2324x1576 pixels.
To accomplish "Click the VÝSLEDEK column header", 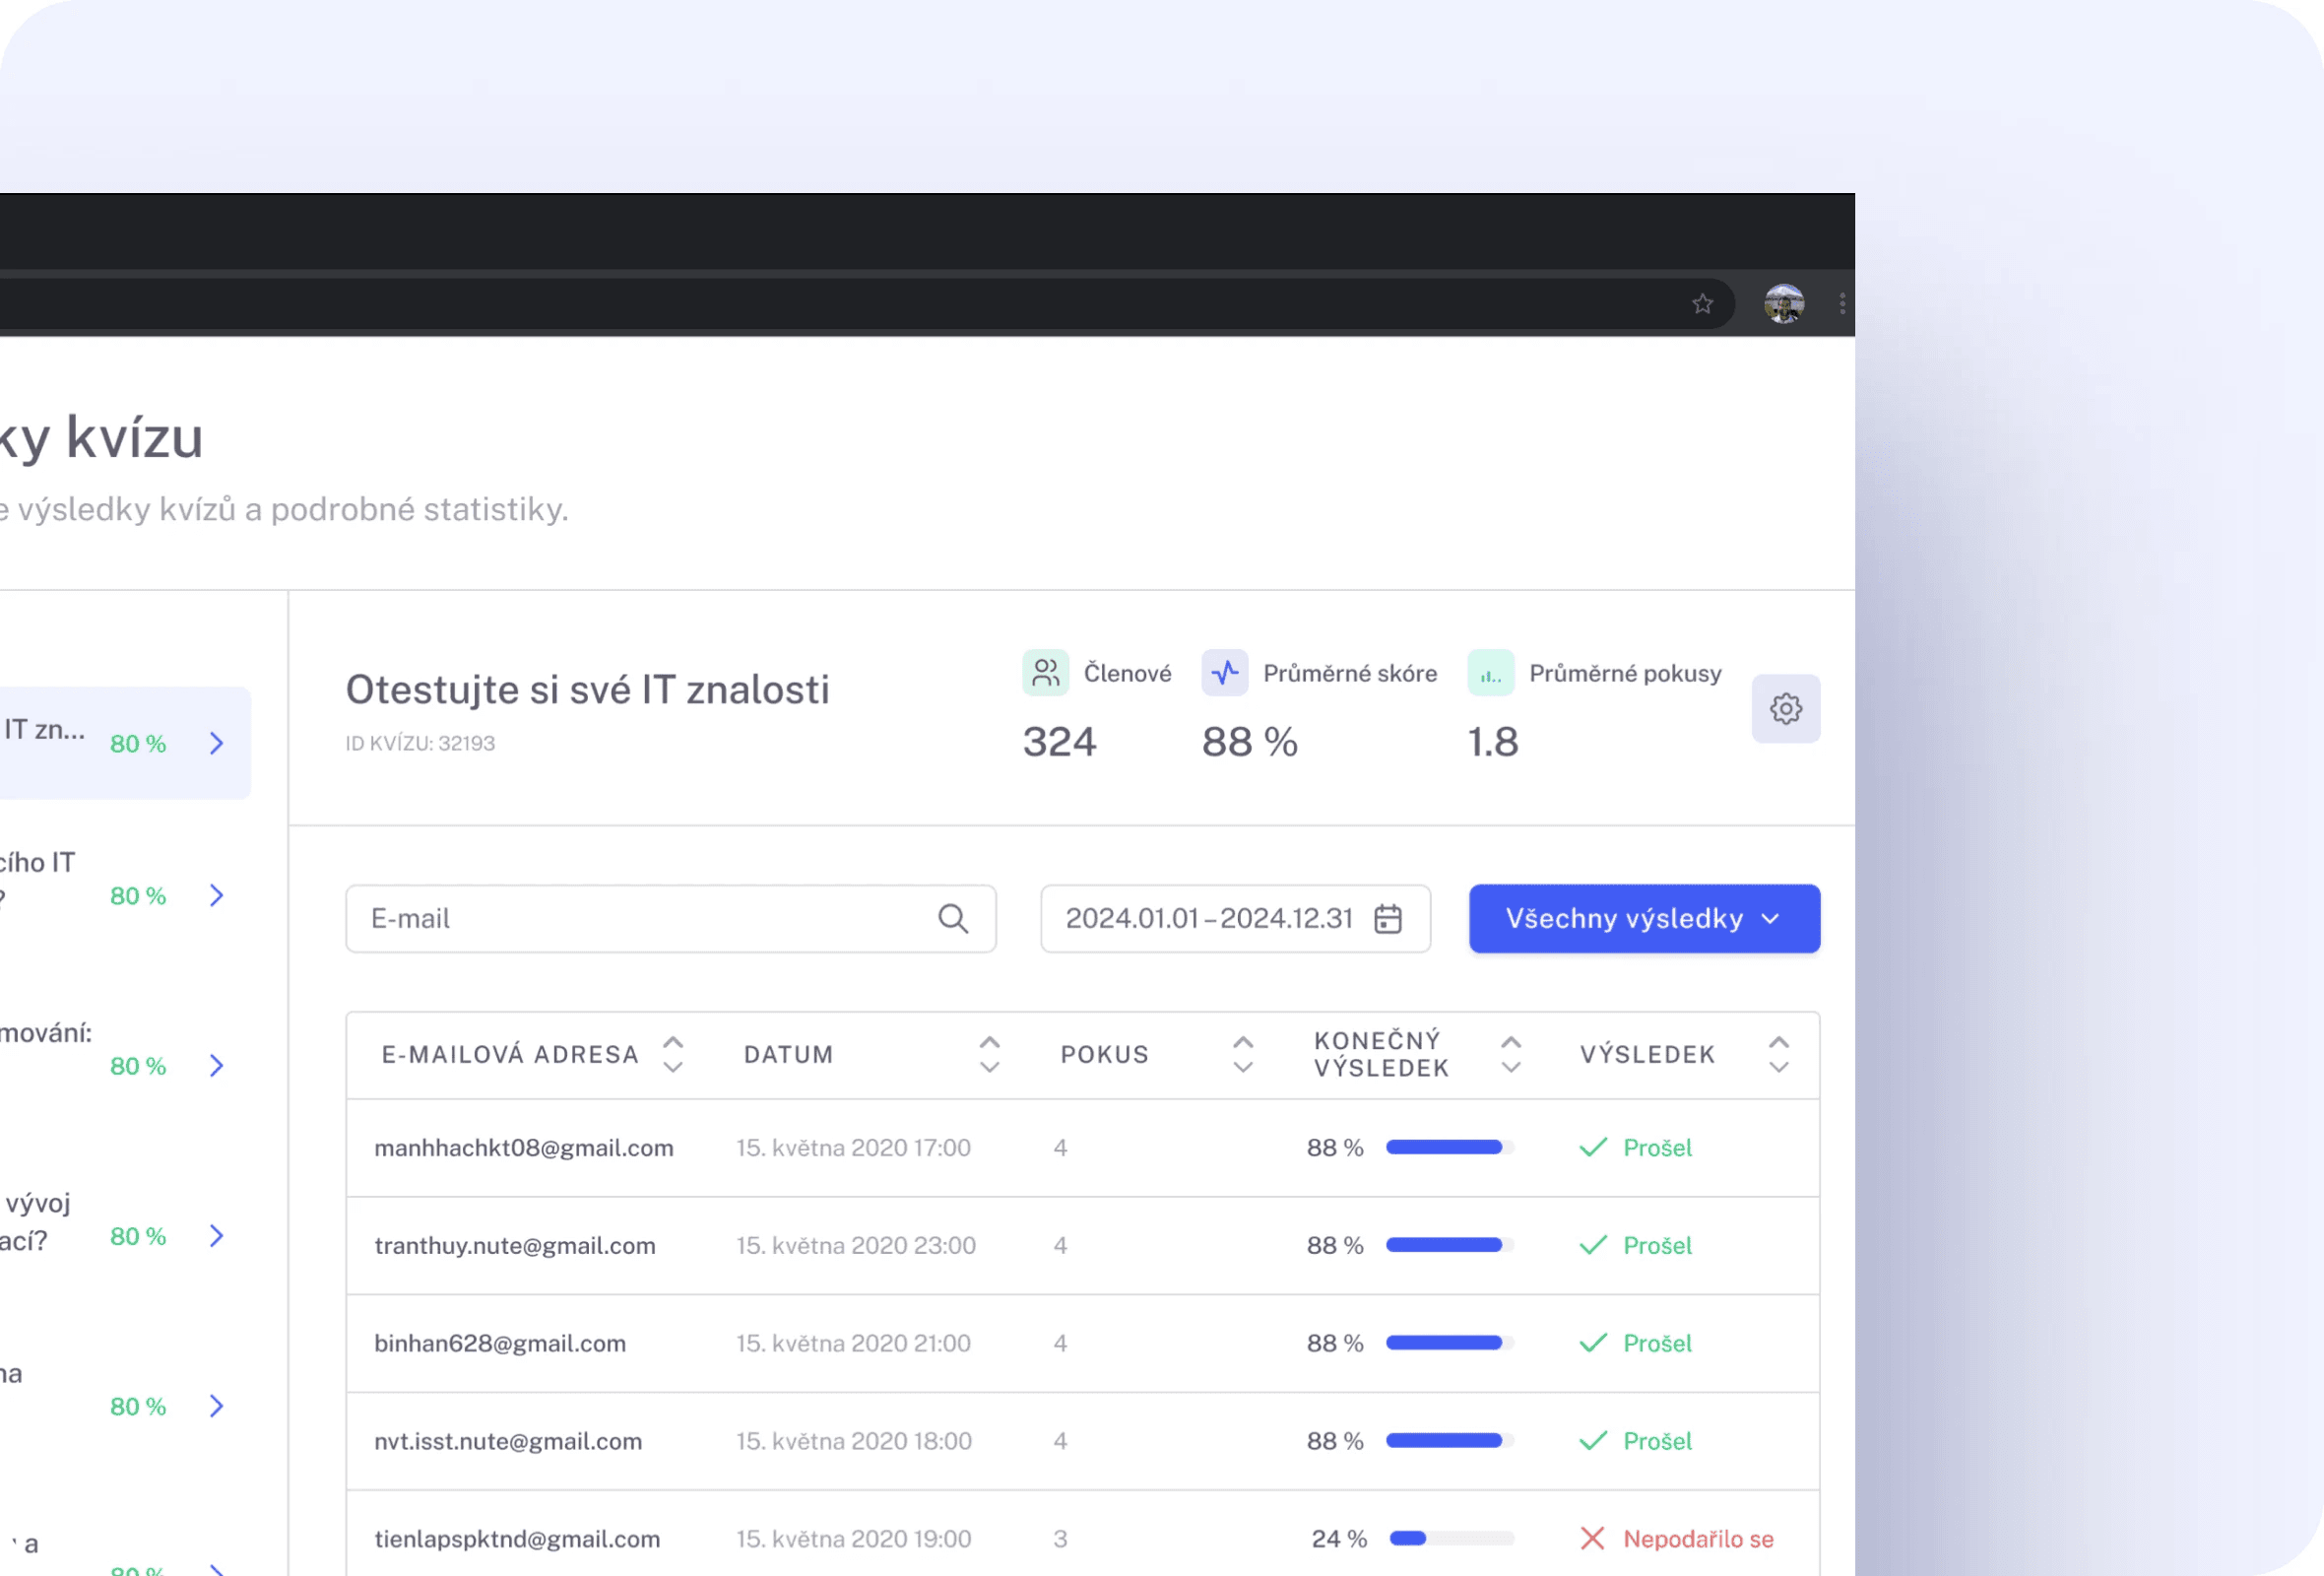I will point(1647,1054).
